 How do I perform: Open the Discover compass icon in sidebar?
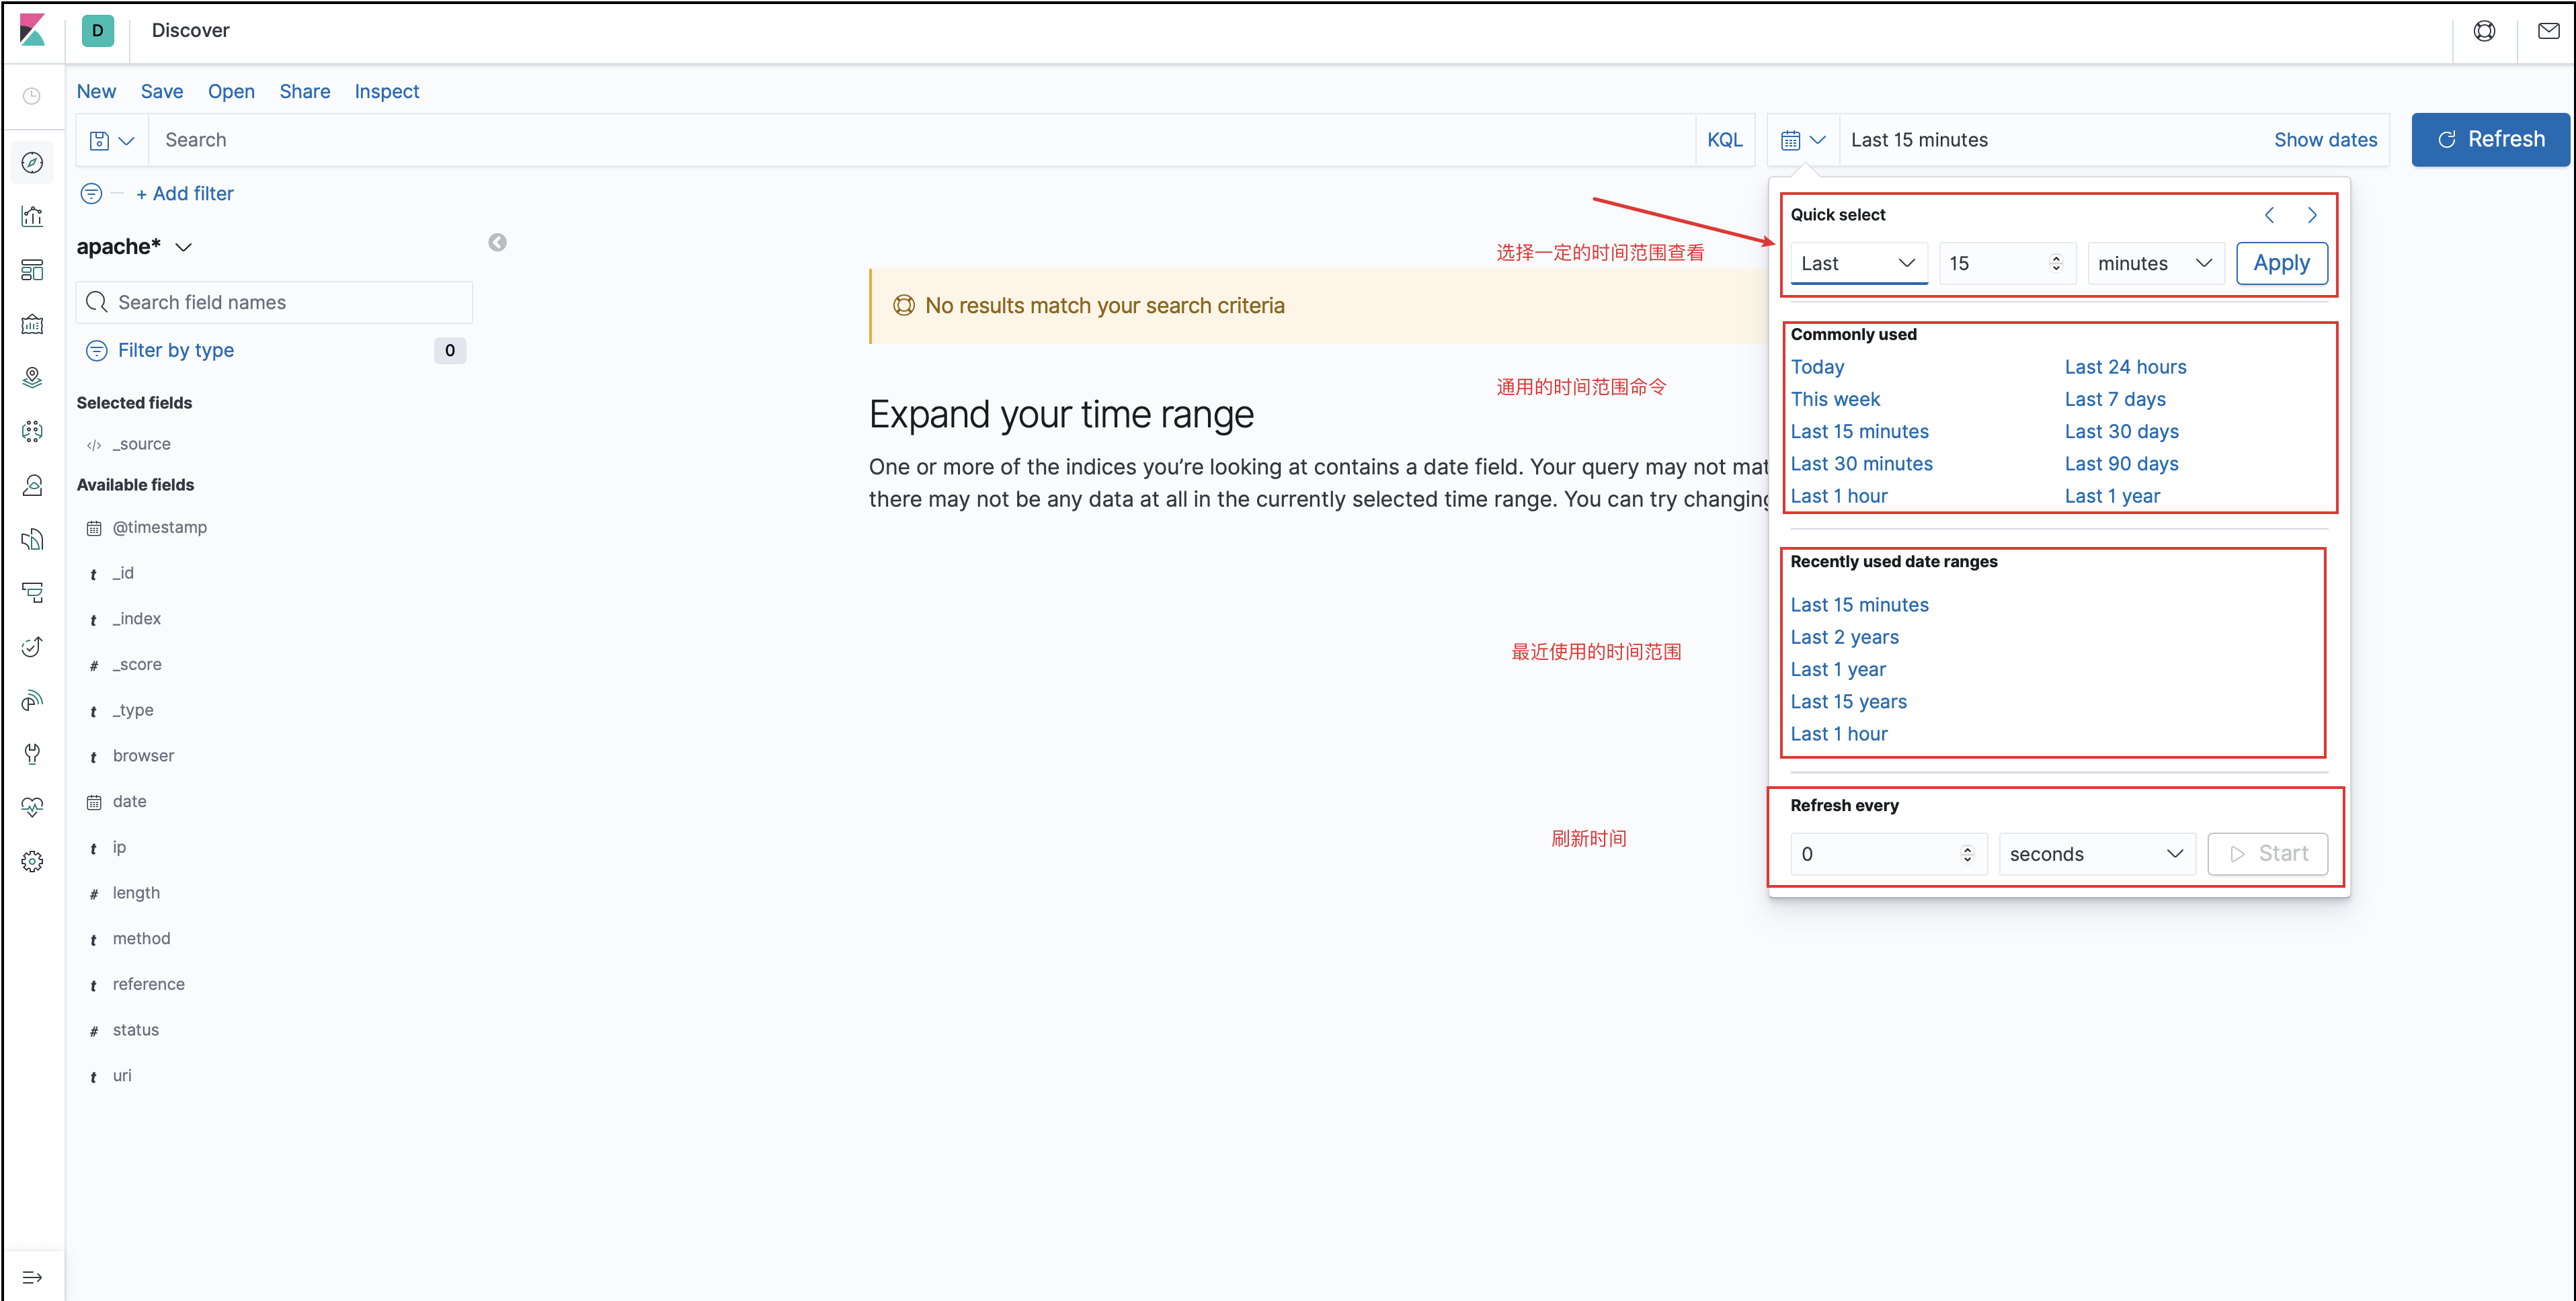[32, 163]
